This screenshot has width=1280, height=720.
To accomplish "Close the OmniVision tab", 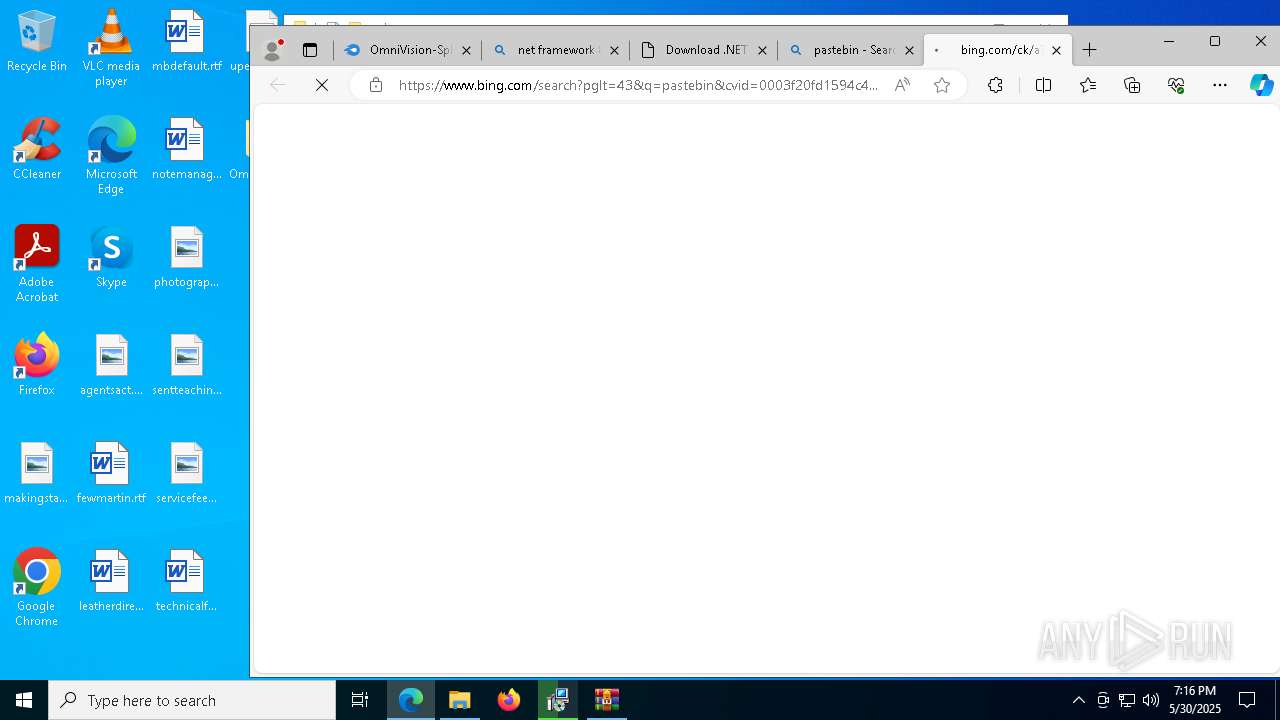I will pyautogui.click(x=466, y=50).
